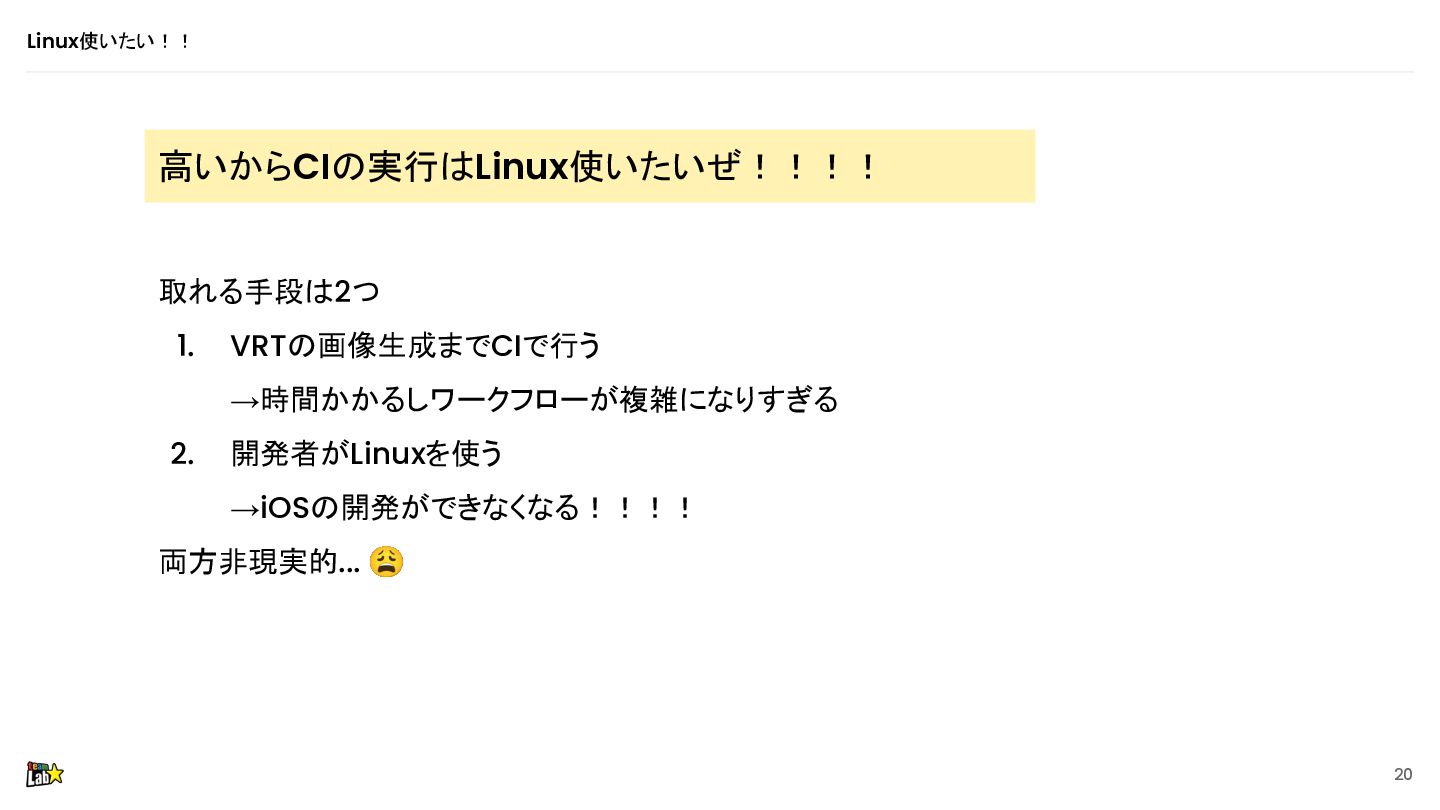Click the list number '2.'

(x=182, y=454)
